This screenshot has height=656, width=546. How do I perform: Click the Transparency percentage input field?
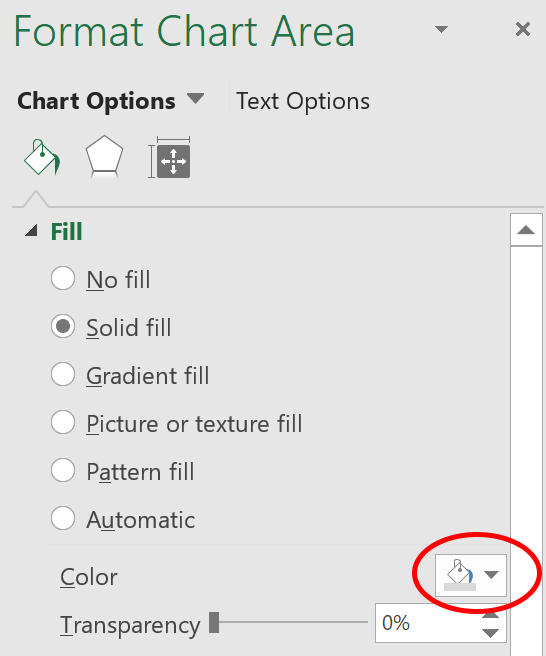click(428, 623)
